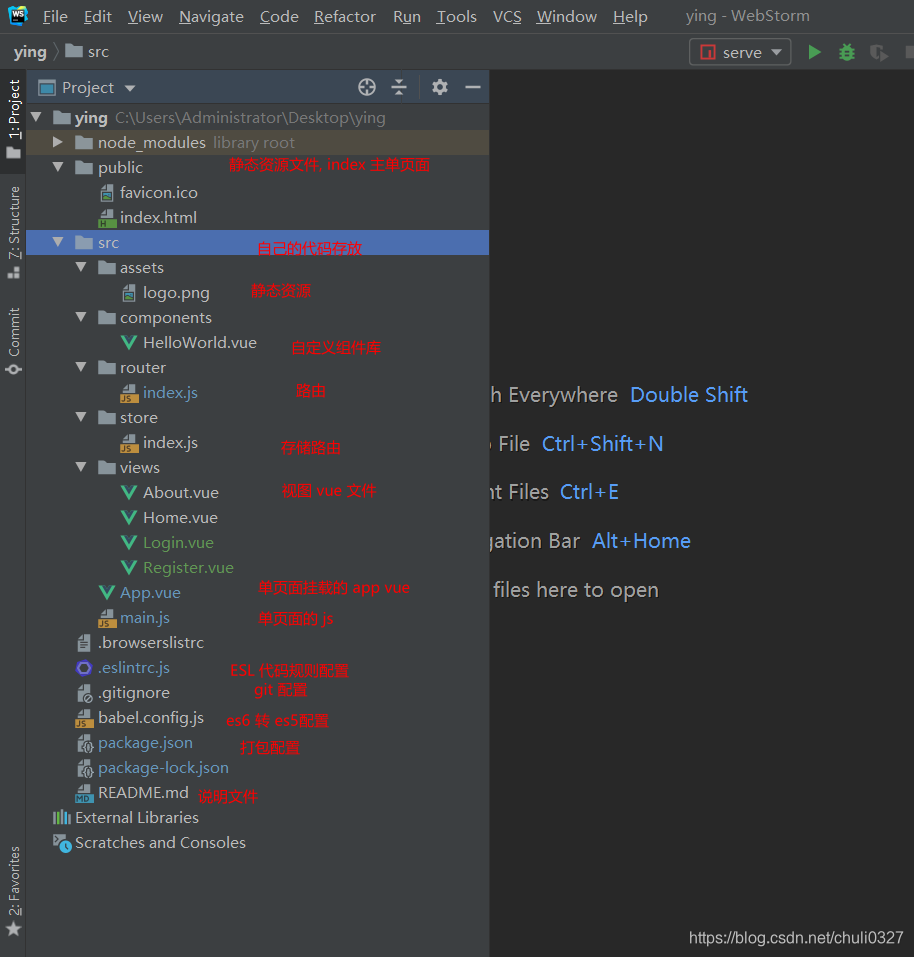Open the Window menu
The height and width of the screenshot is (957, 914).
[x=566, y=16]
